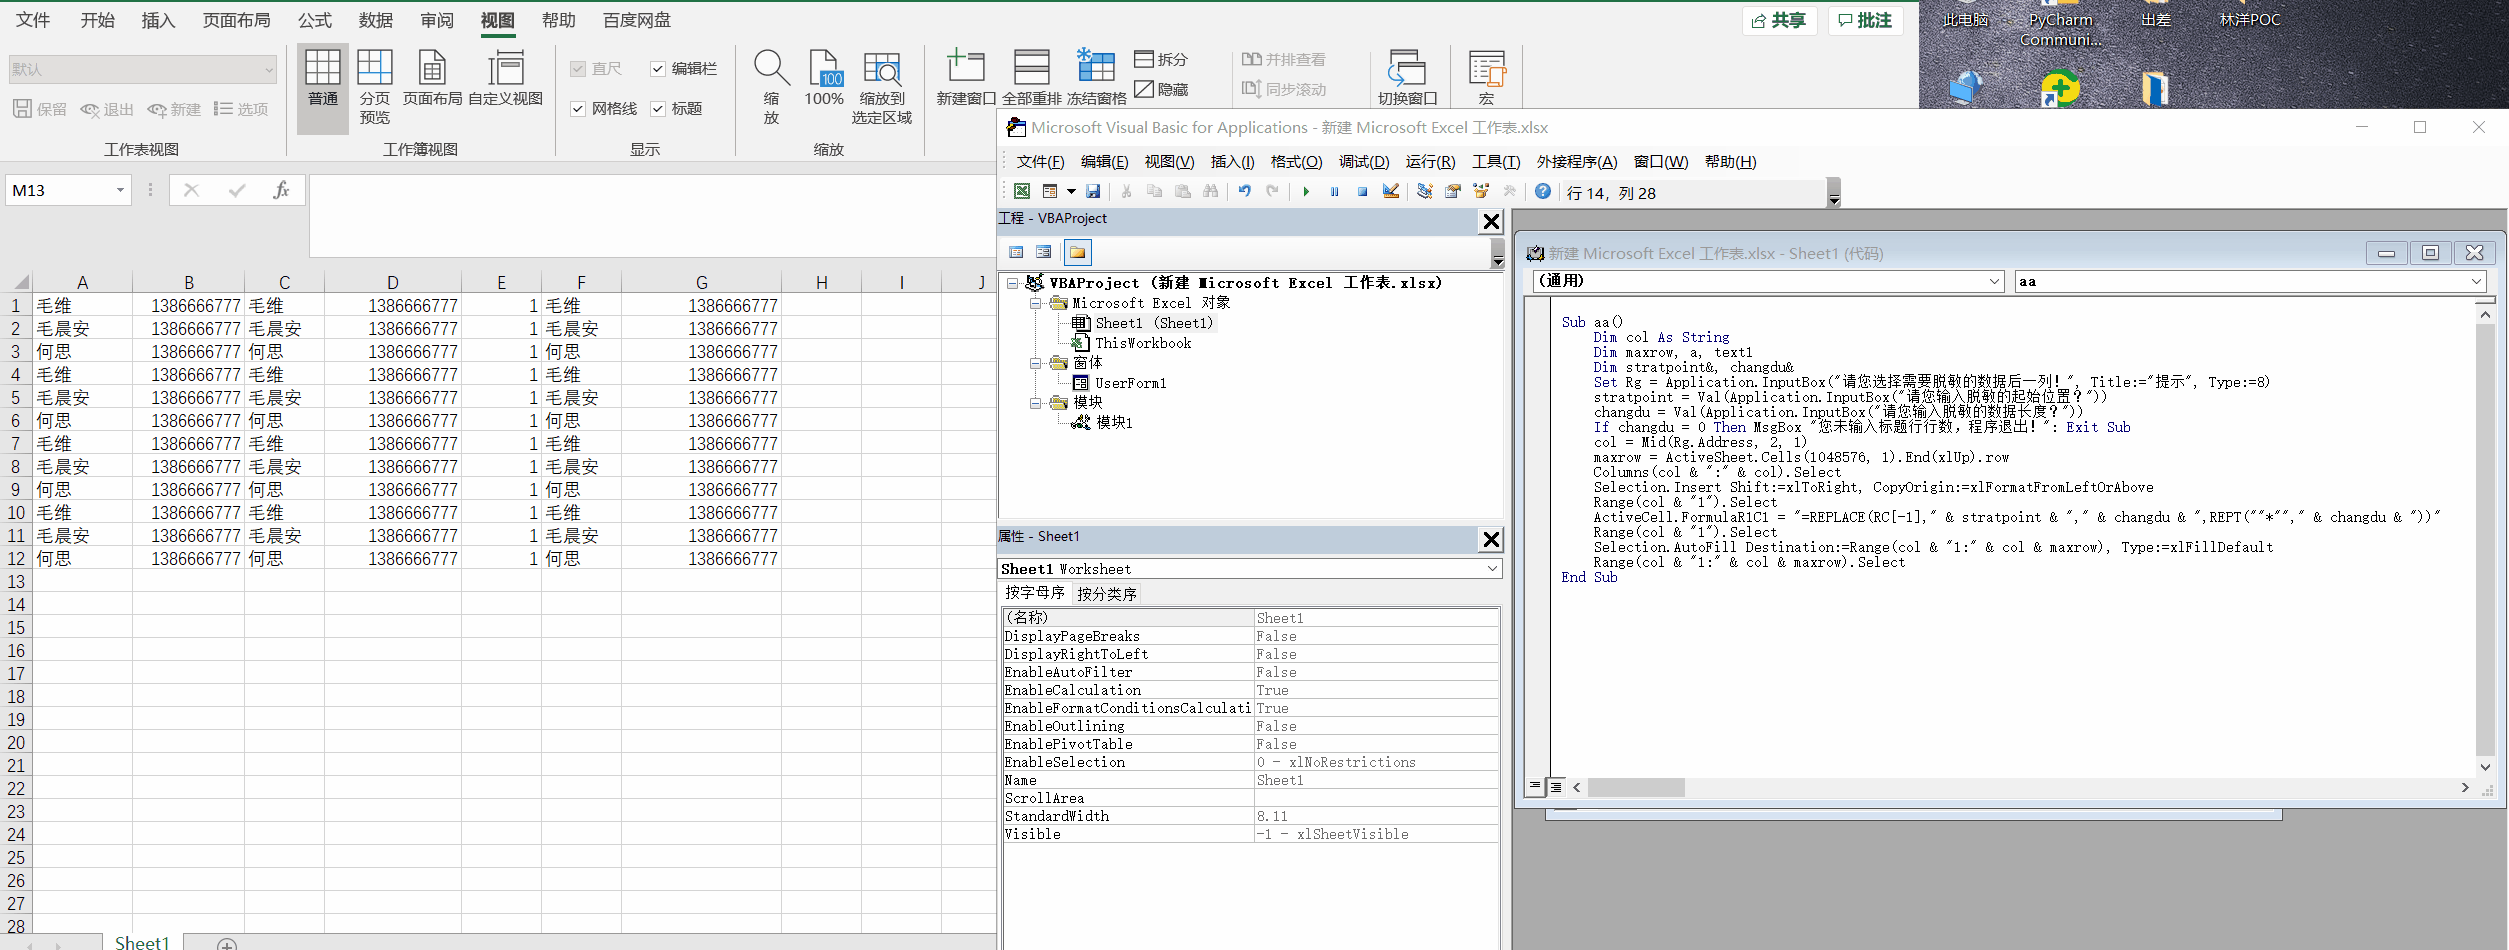Set zoom to 100% icon

[824, 78]
